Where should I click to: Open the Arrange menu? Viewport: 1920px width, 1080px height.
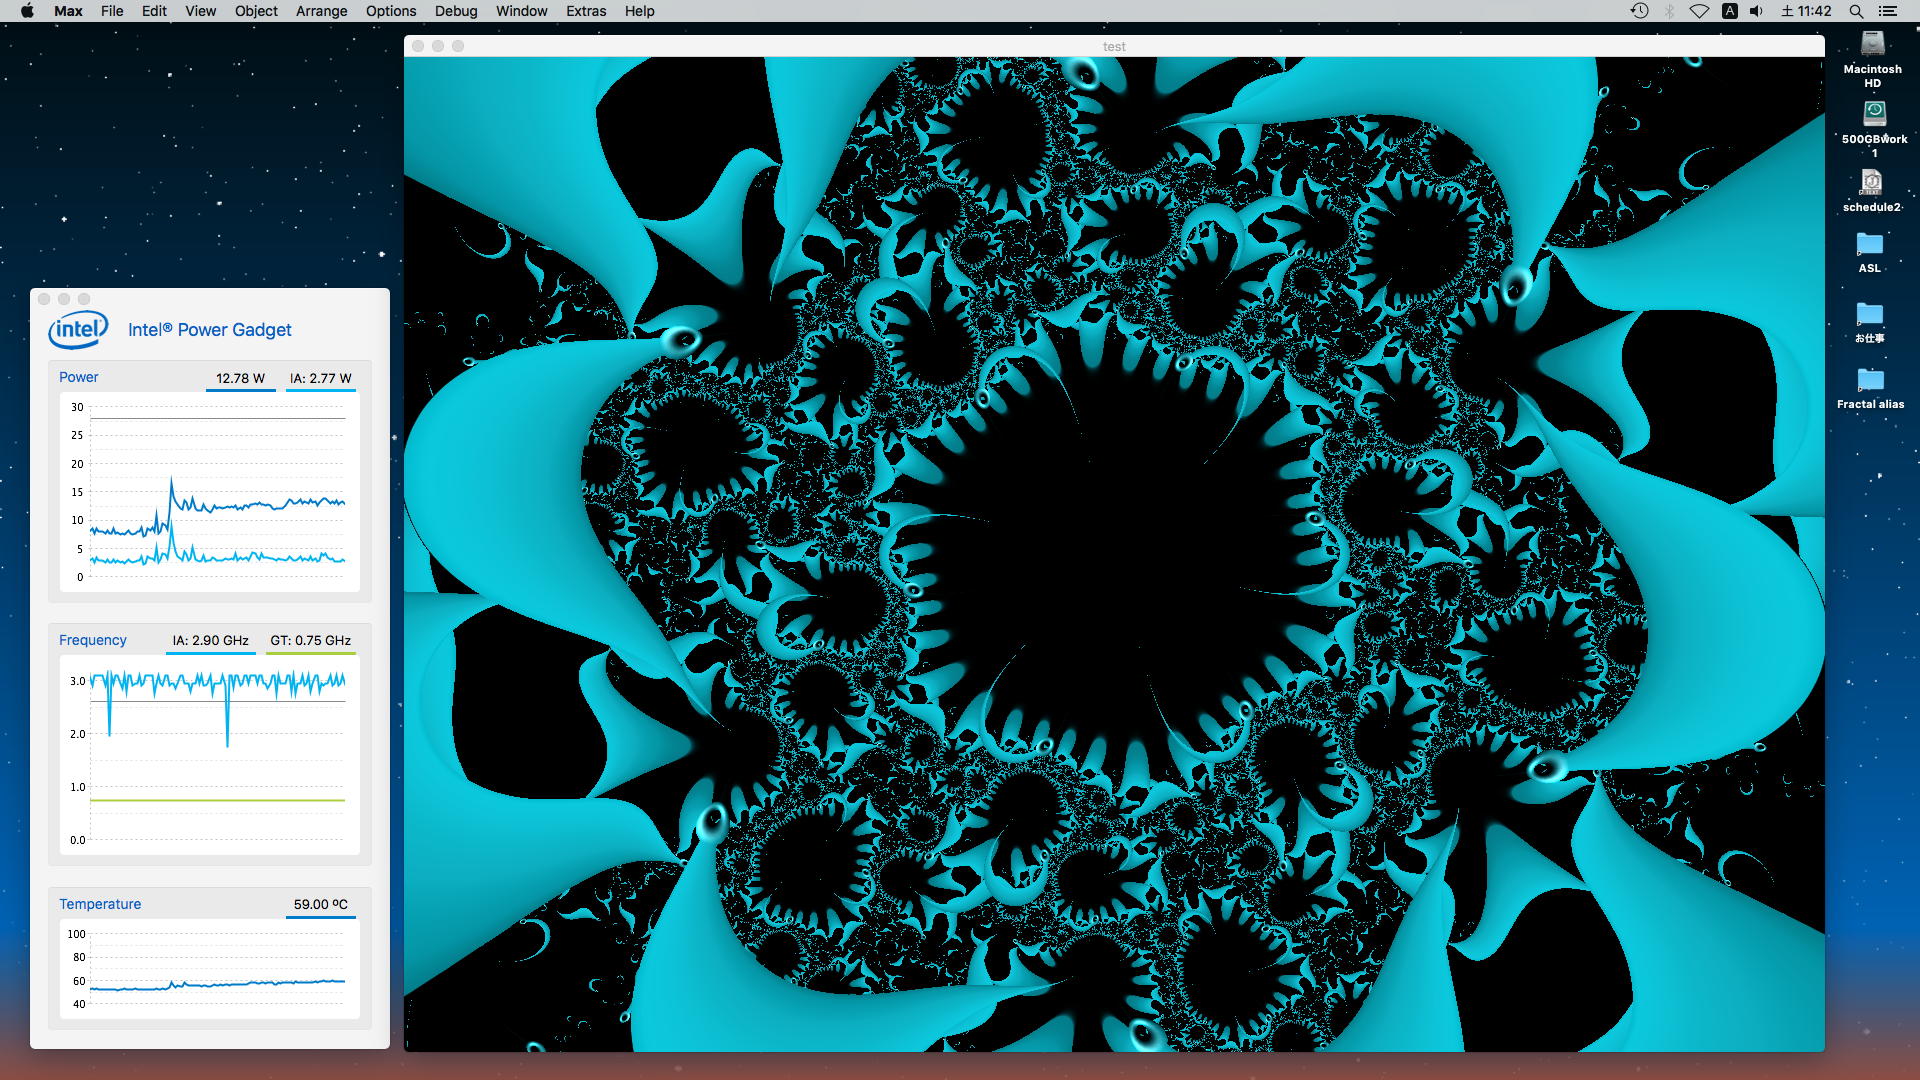pos(321,11)
